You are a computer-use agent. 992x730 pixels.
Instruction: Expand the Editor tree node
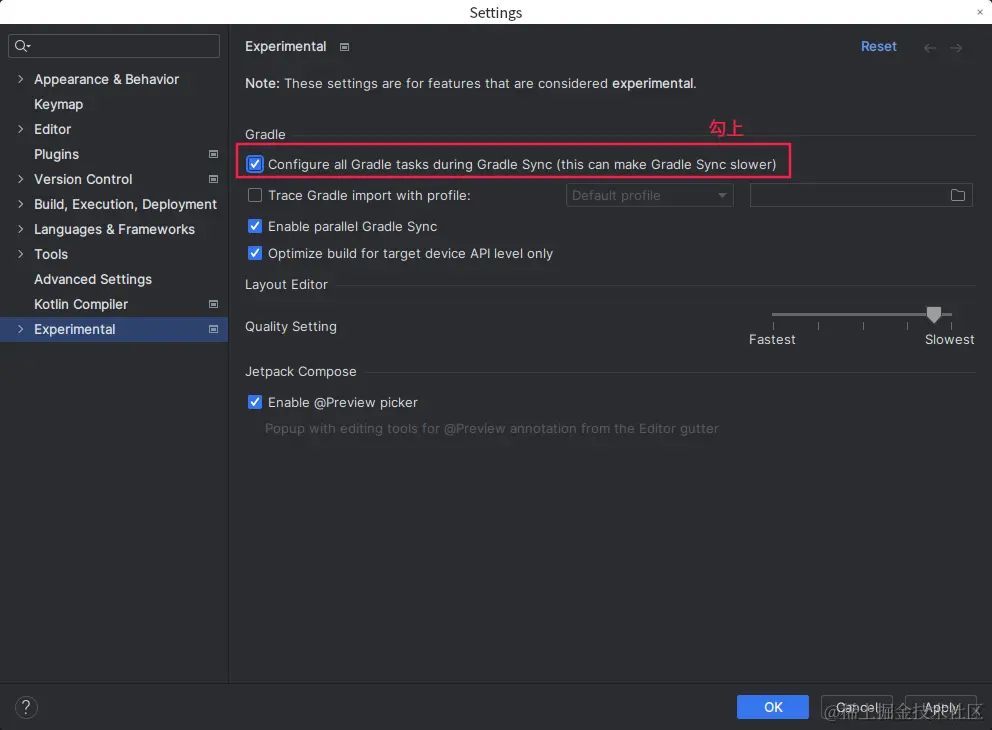[x=20, y=129]
